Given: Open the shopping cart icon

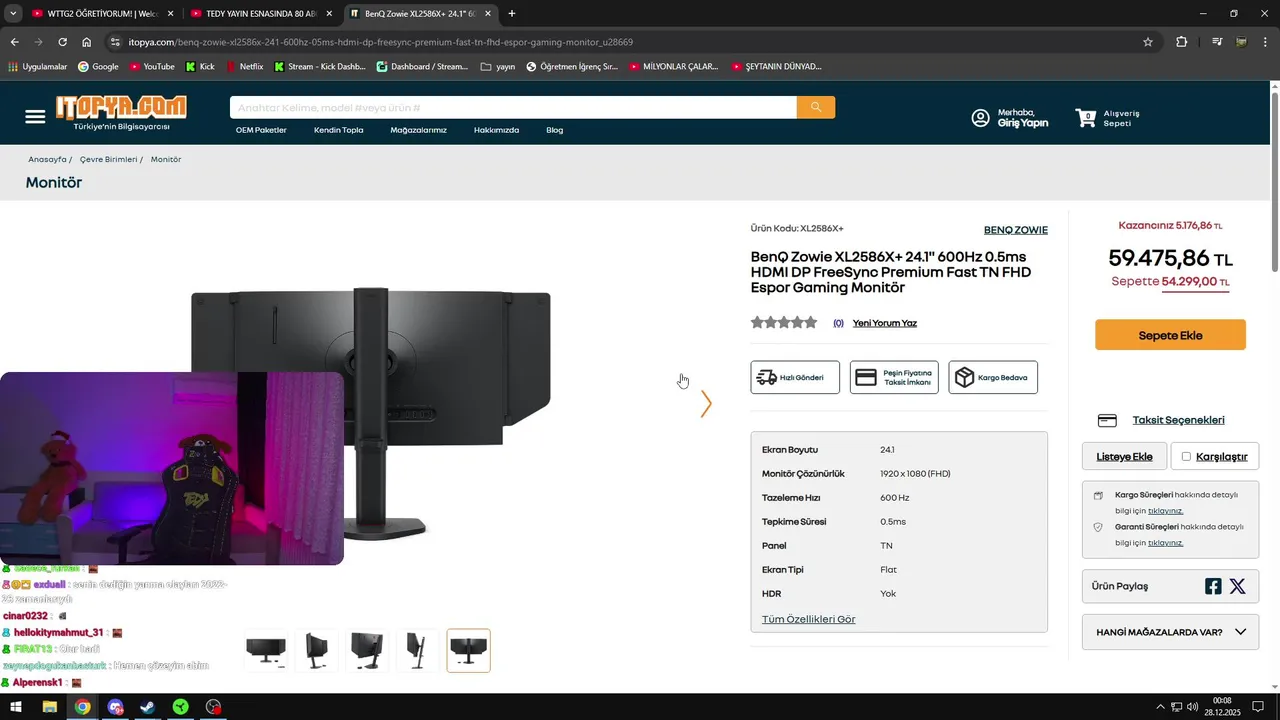Looking at the screenshot, I should [x=1085, y=118].
